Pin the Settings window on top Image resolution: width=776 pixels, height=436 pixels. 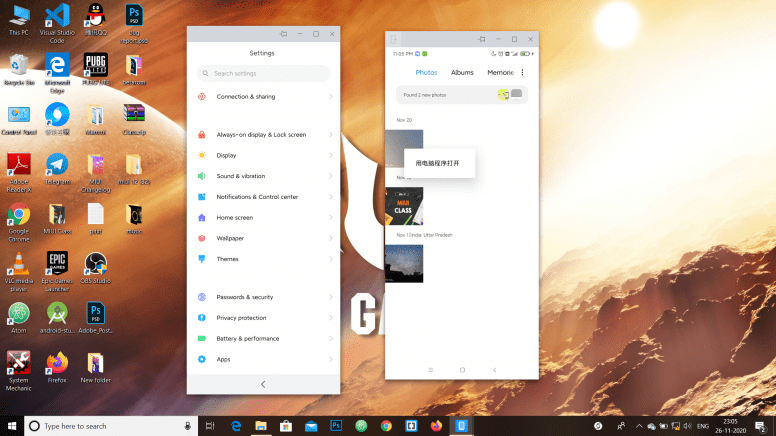coord(284,34)
